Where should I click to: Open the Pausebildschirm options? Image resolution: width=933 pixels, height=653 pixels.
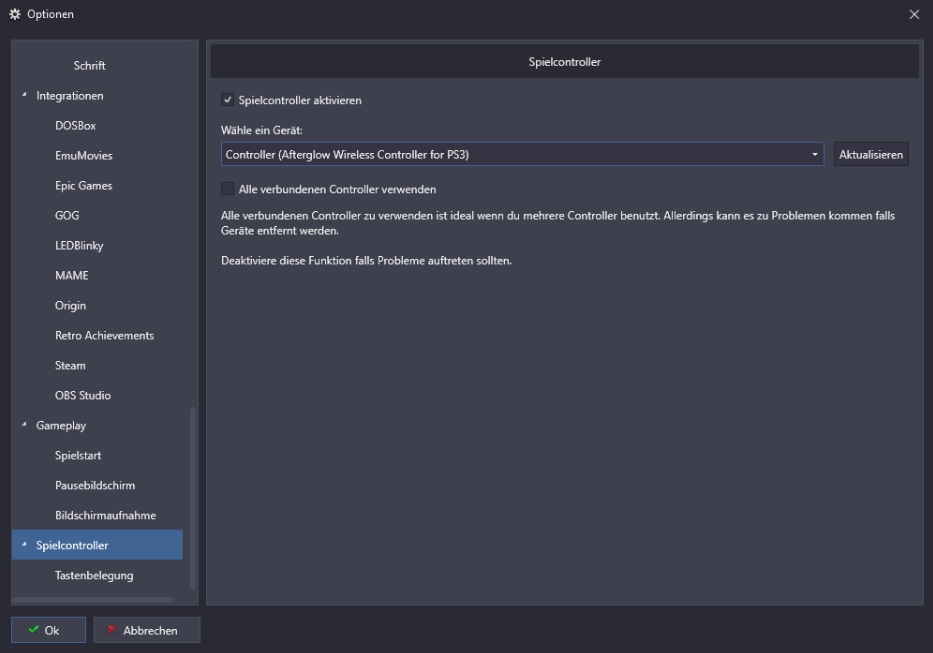point(95,485)
